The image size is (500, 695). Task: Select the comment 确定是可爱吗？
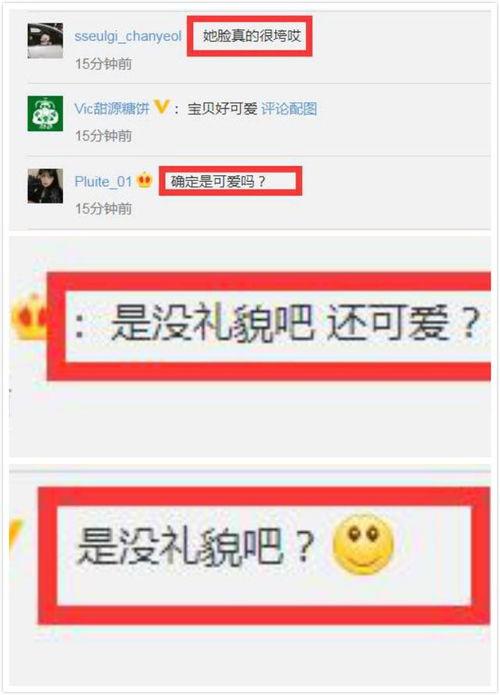pos(218,181)
